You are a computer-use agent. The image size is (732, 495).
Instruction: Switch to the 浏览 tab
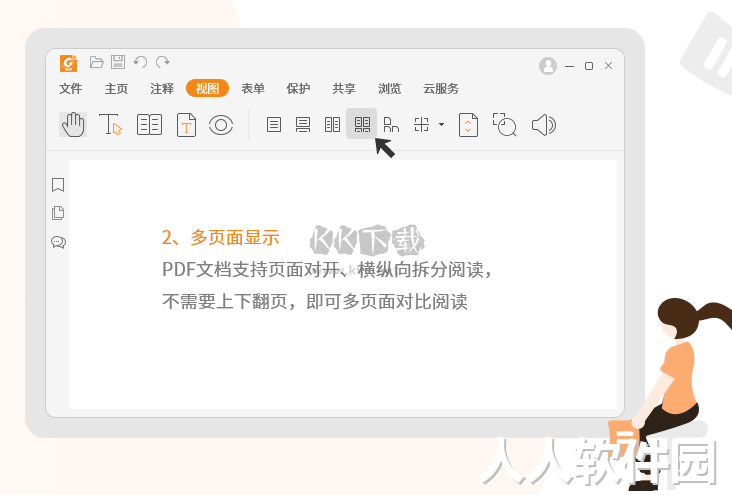click(389, 88)
